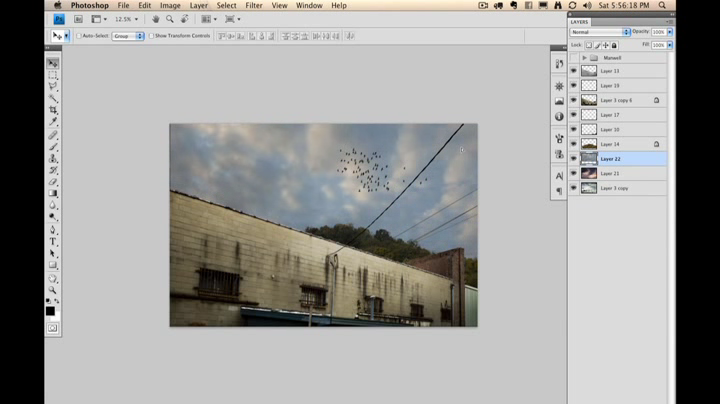This screenshot has width=720, height=404.
Task: Enable the Auto-Select checkbox
Action: tap(79, 36)
